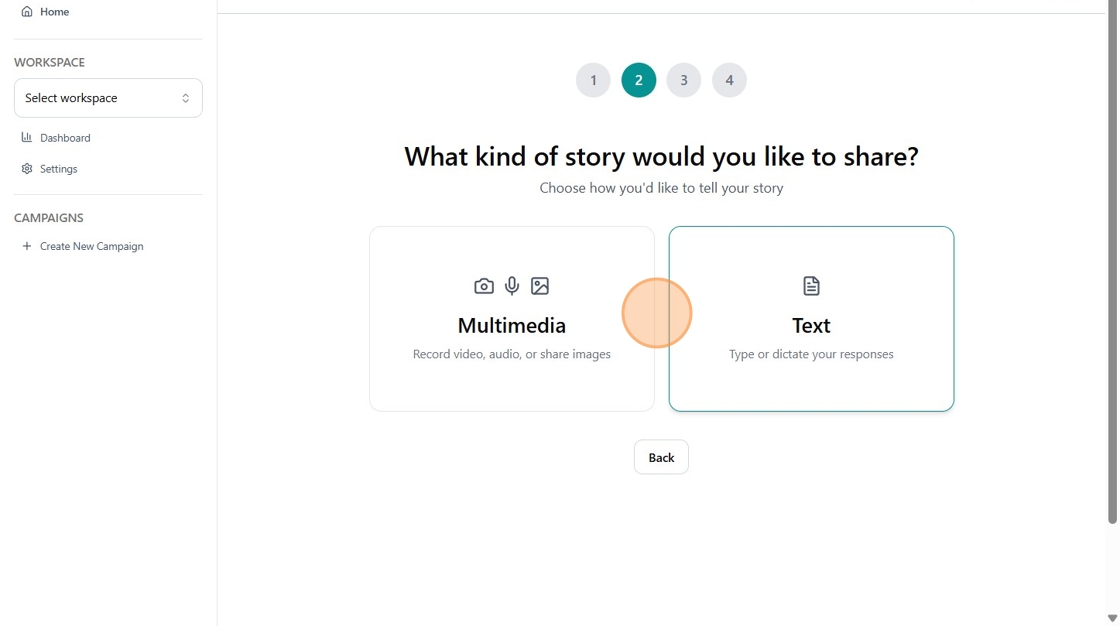The image size is (1120, 626).
Task: Open the Select workspace dropdown
Action: click(108, 98)
